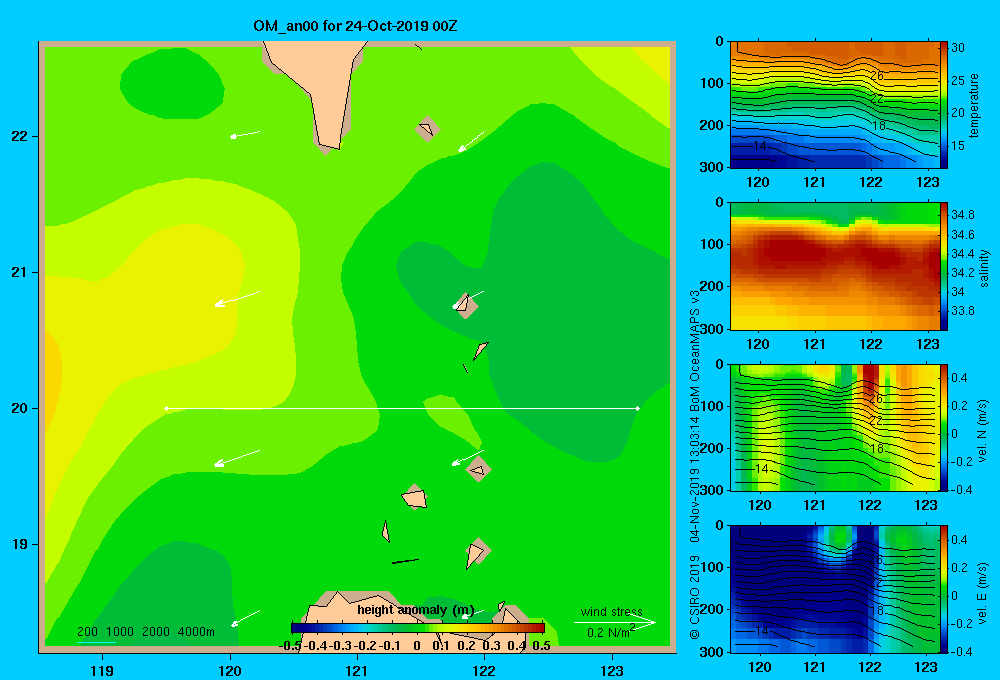The image size is (1000, 680).
Task: Click the '30' tick on temperature colorbar
Action: pyautogui.click(x=958, y=48)
